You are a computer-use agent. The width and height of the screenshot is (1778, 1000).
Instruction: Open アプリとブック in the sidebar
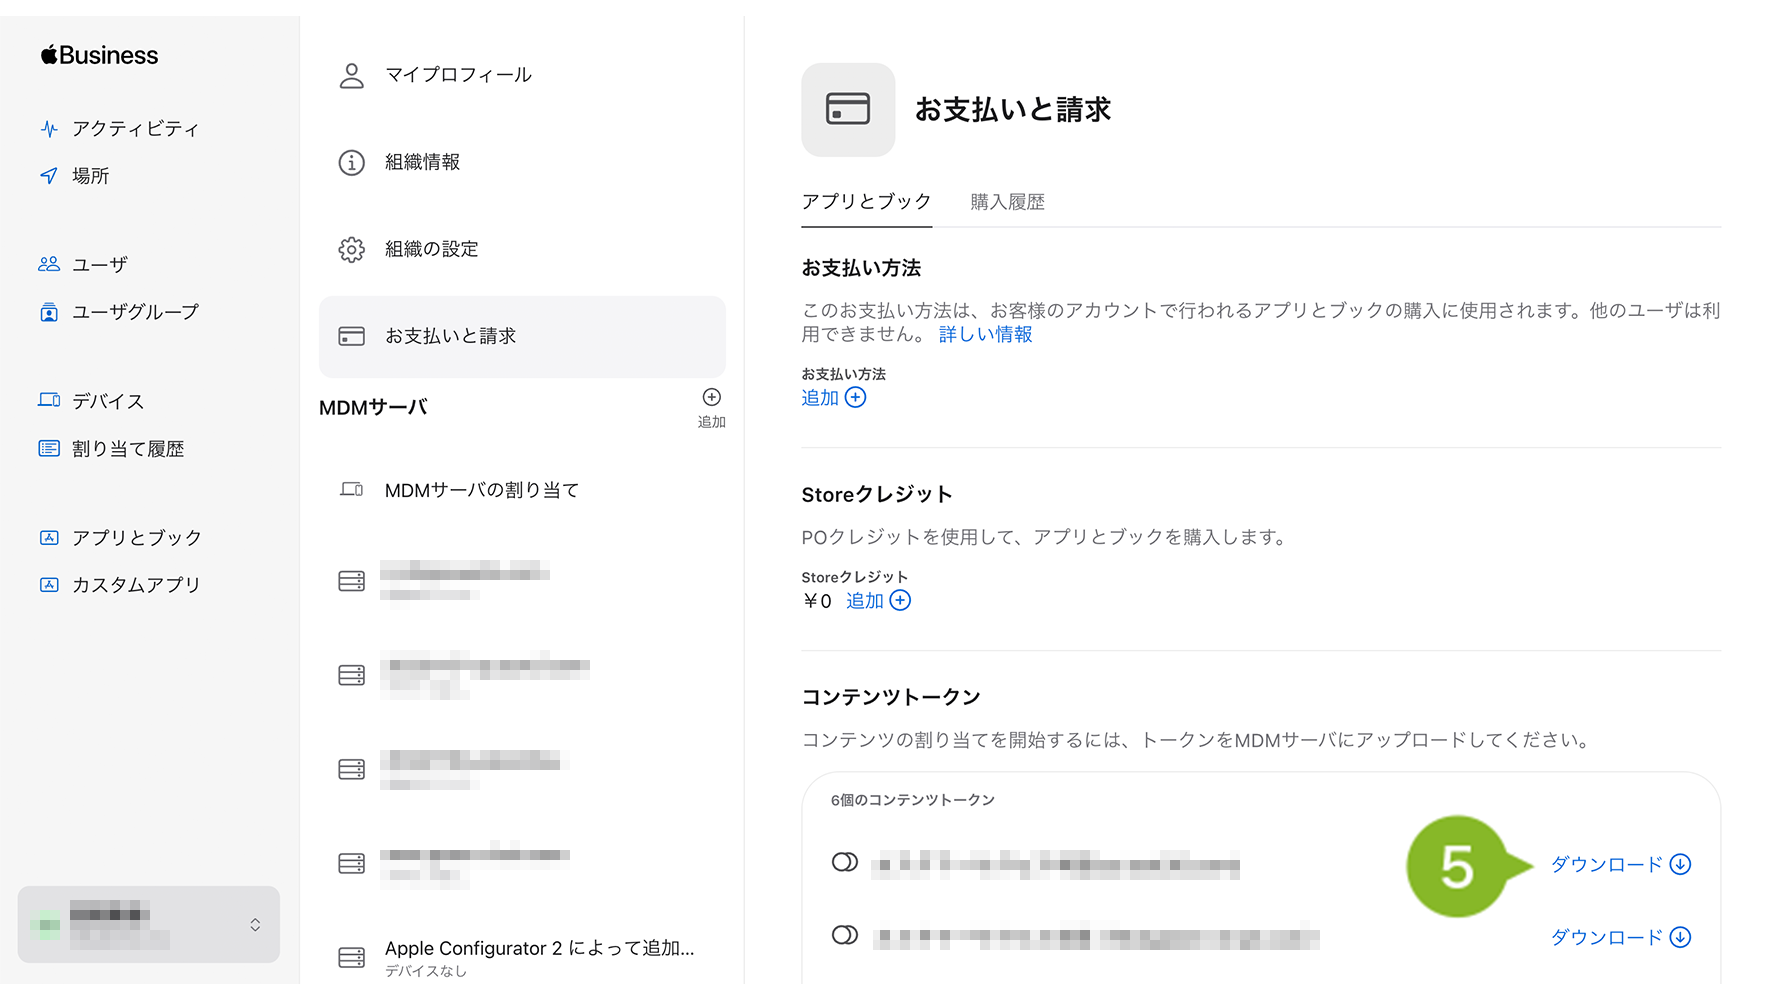[136, 538]
